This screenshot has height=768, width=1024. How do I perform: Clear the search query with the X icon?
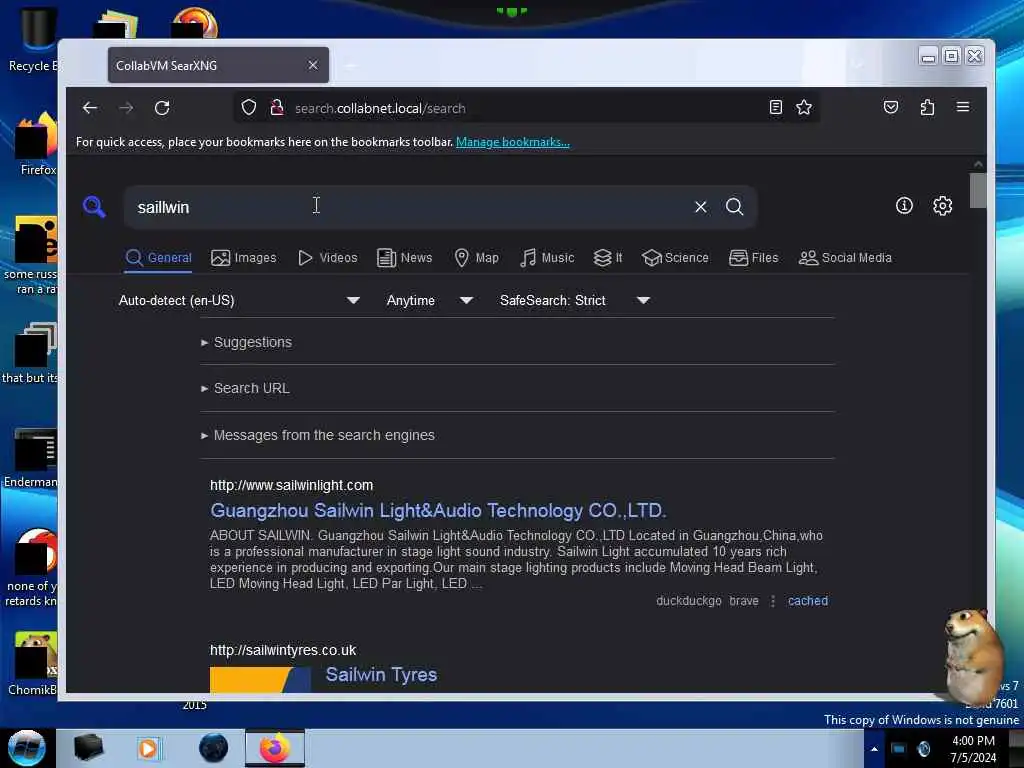(701, 207)
